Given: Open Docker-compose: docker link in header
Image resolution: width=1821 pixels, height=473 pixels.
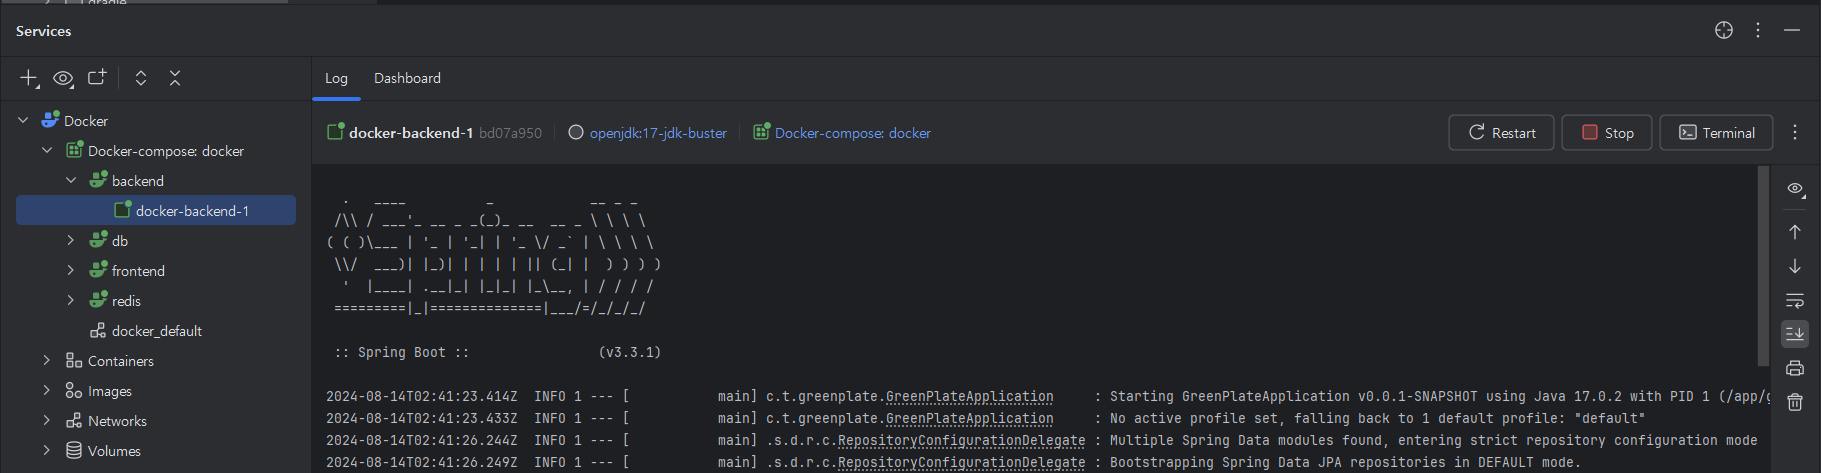Looking at the screenshot, I should point(852,133).
